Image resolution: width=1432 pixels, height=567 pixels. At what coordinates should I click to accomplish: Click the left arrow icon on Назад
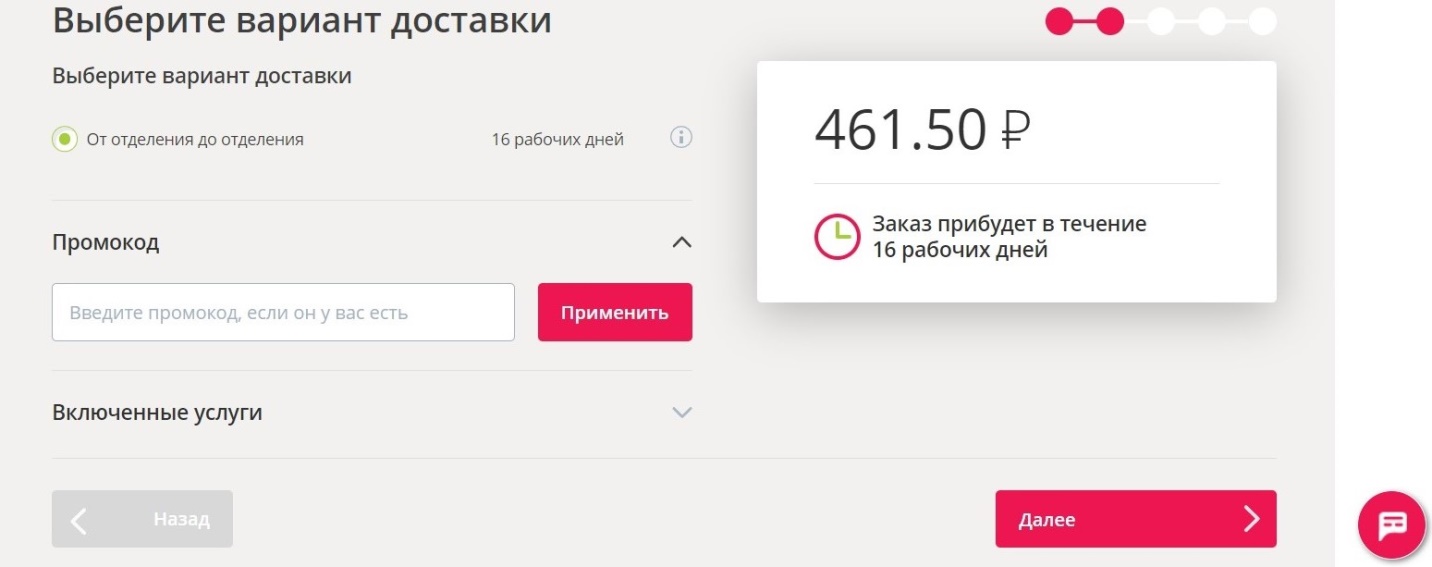(x=79, y=519)
